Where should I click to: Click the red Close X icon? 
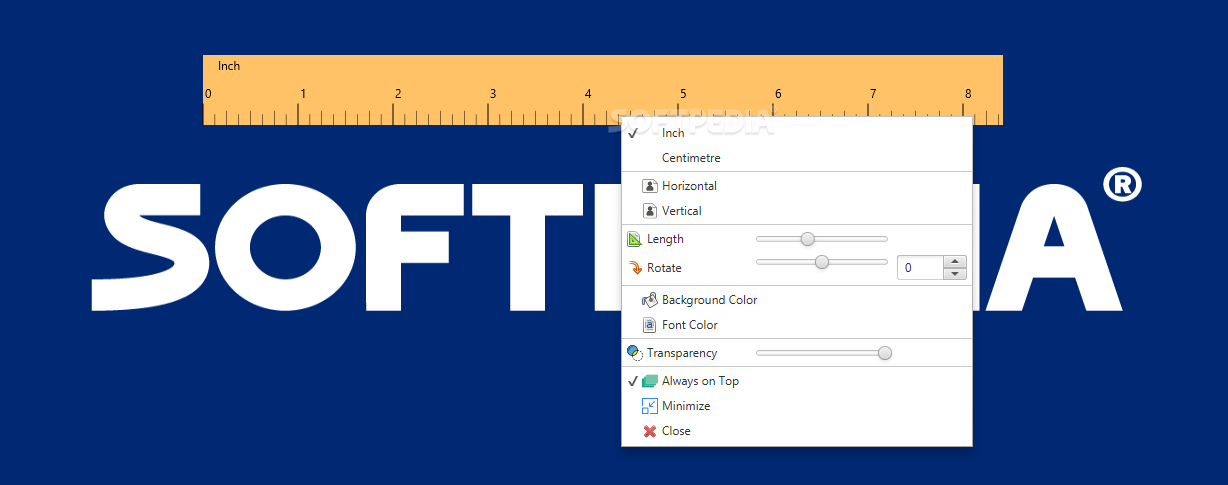(x=650, y=431)
